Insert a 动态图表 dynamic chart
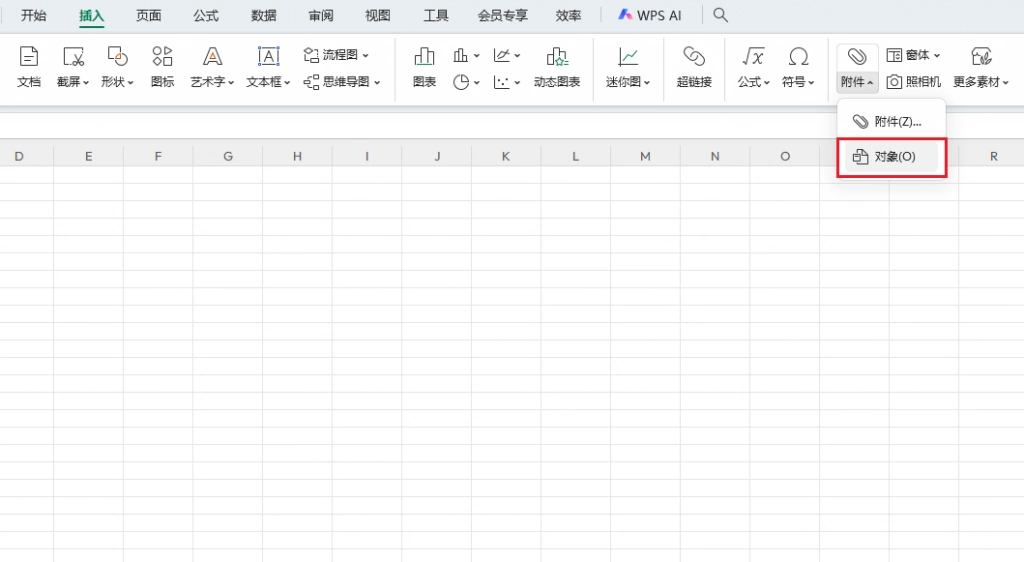 (x=557, y=67)
